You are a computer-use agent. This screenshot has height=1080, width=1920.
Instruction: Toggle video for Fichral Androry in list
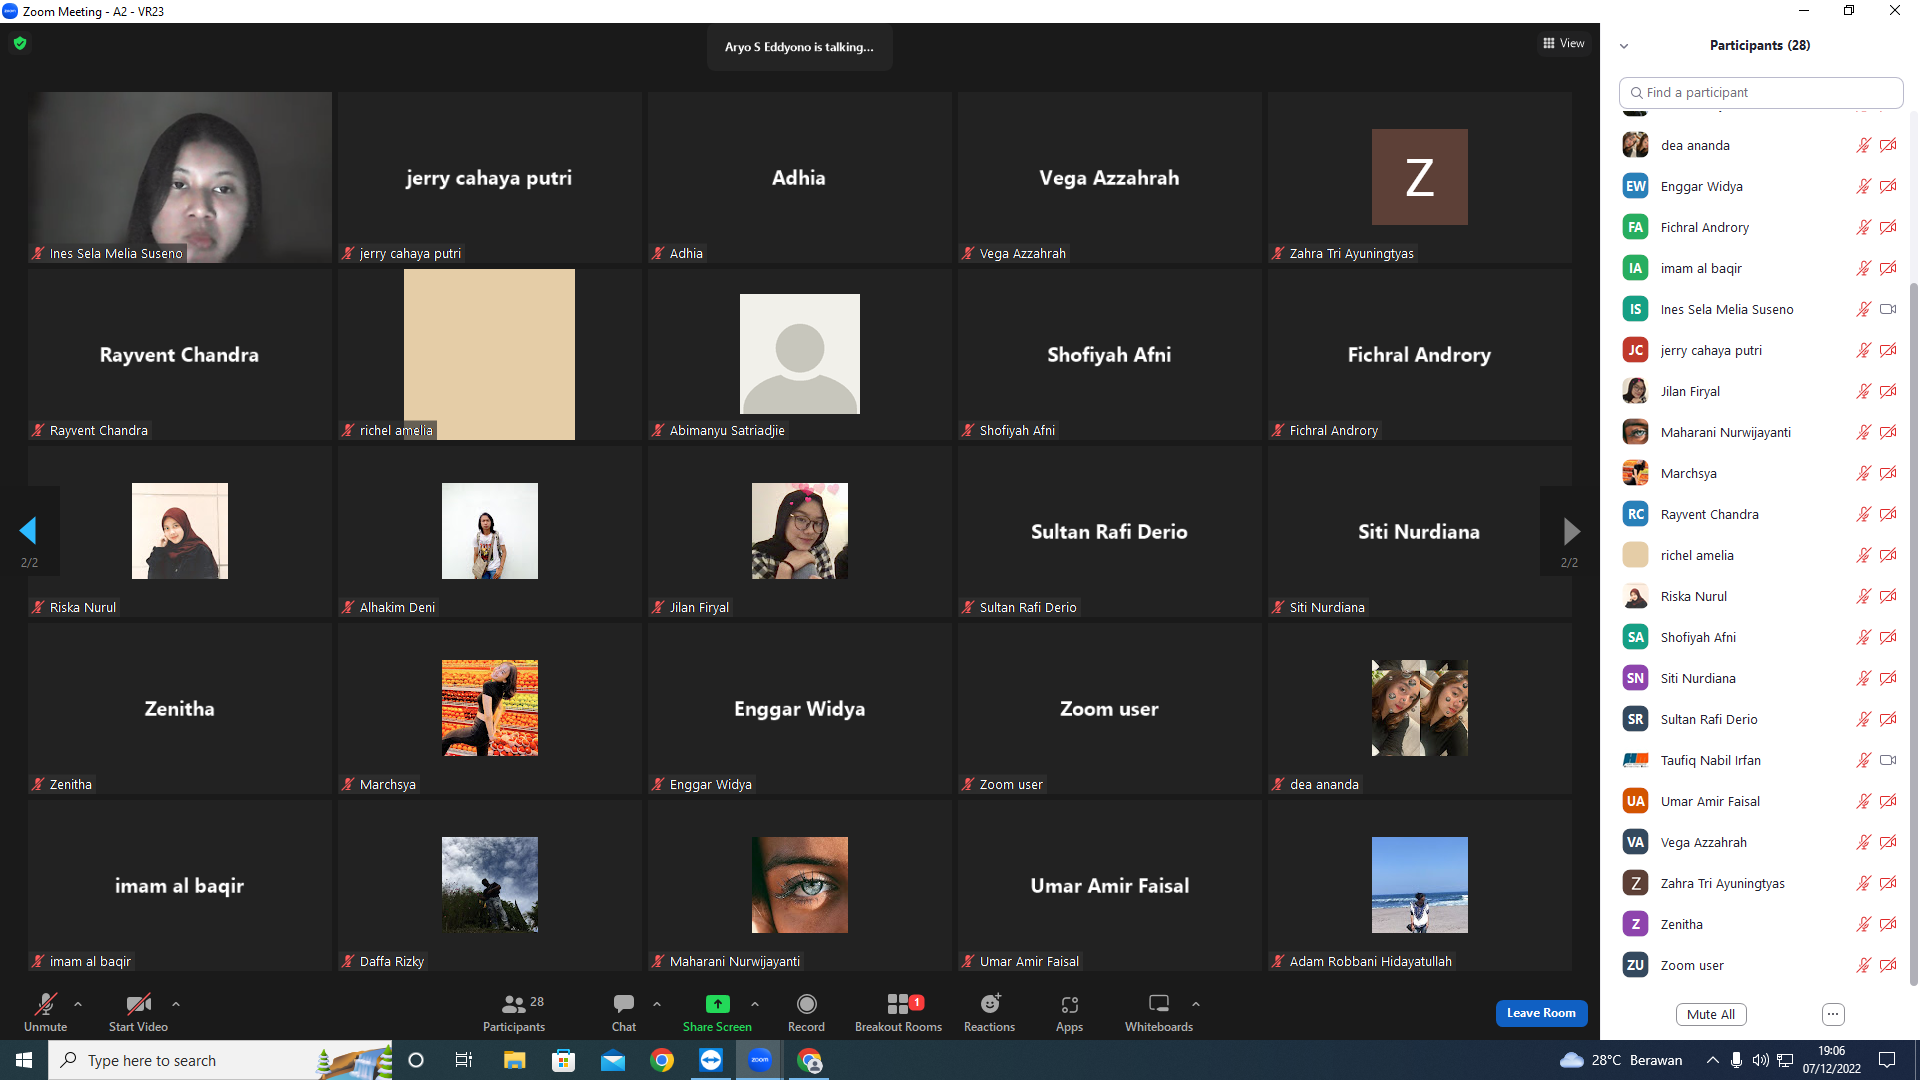pos(1888,227)
